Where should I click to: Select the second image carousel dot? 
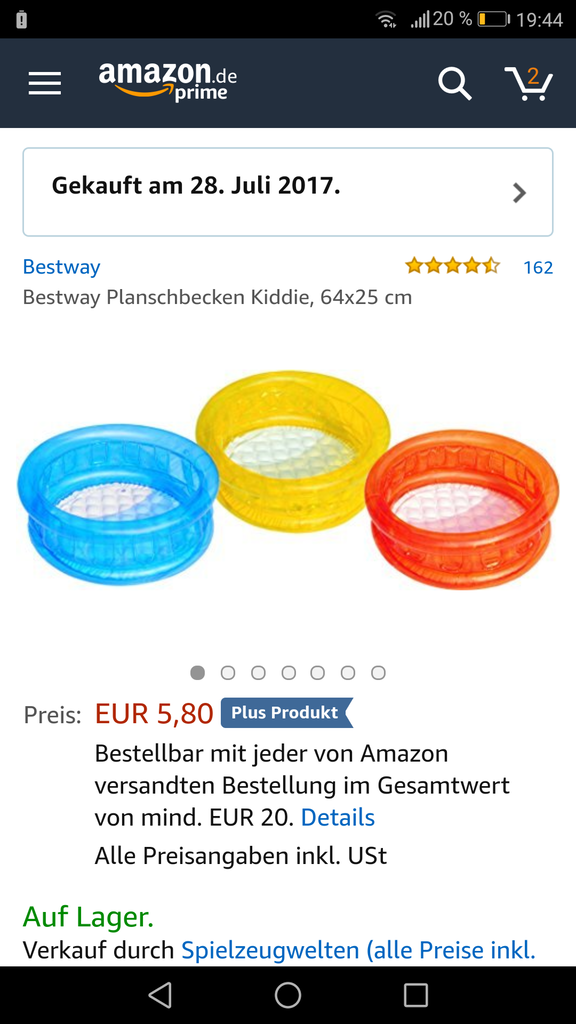[228, 673]
